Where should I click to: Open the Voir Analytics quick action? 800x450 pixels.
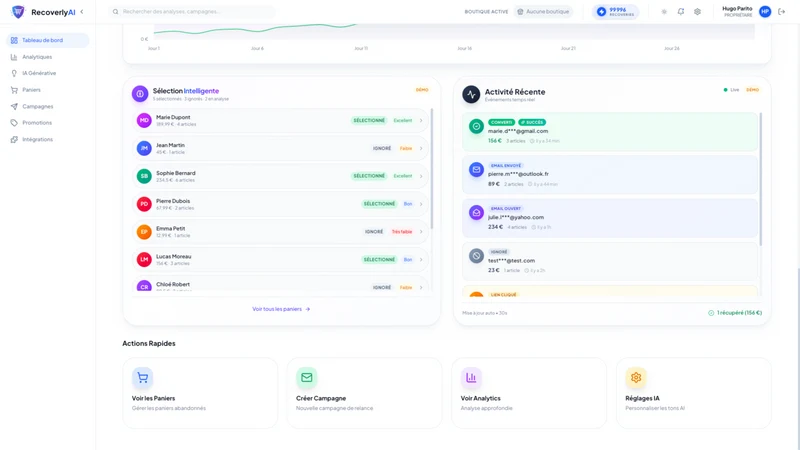tap(529, 393)
